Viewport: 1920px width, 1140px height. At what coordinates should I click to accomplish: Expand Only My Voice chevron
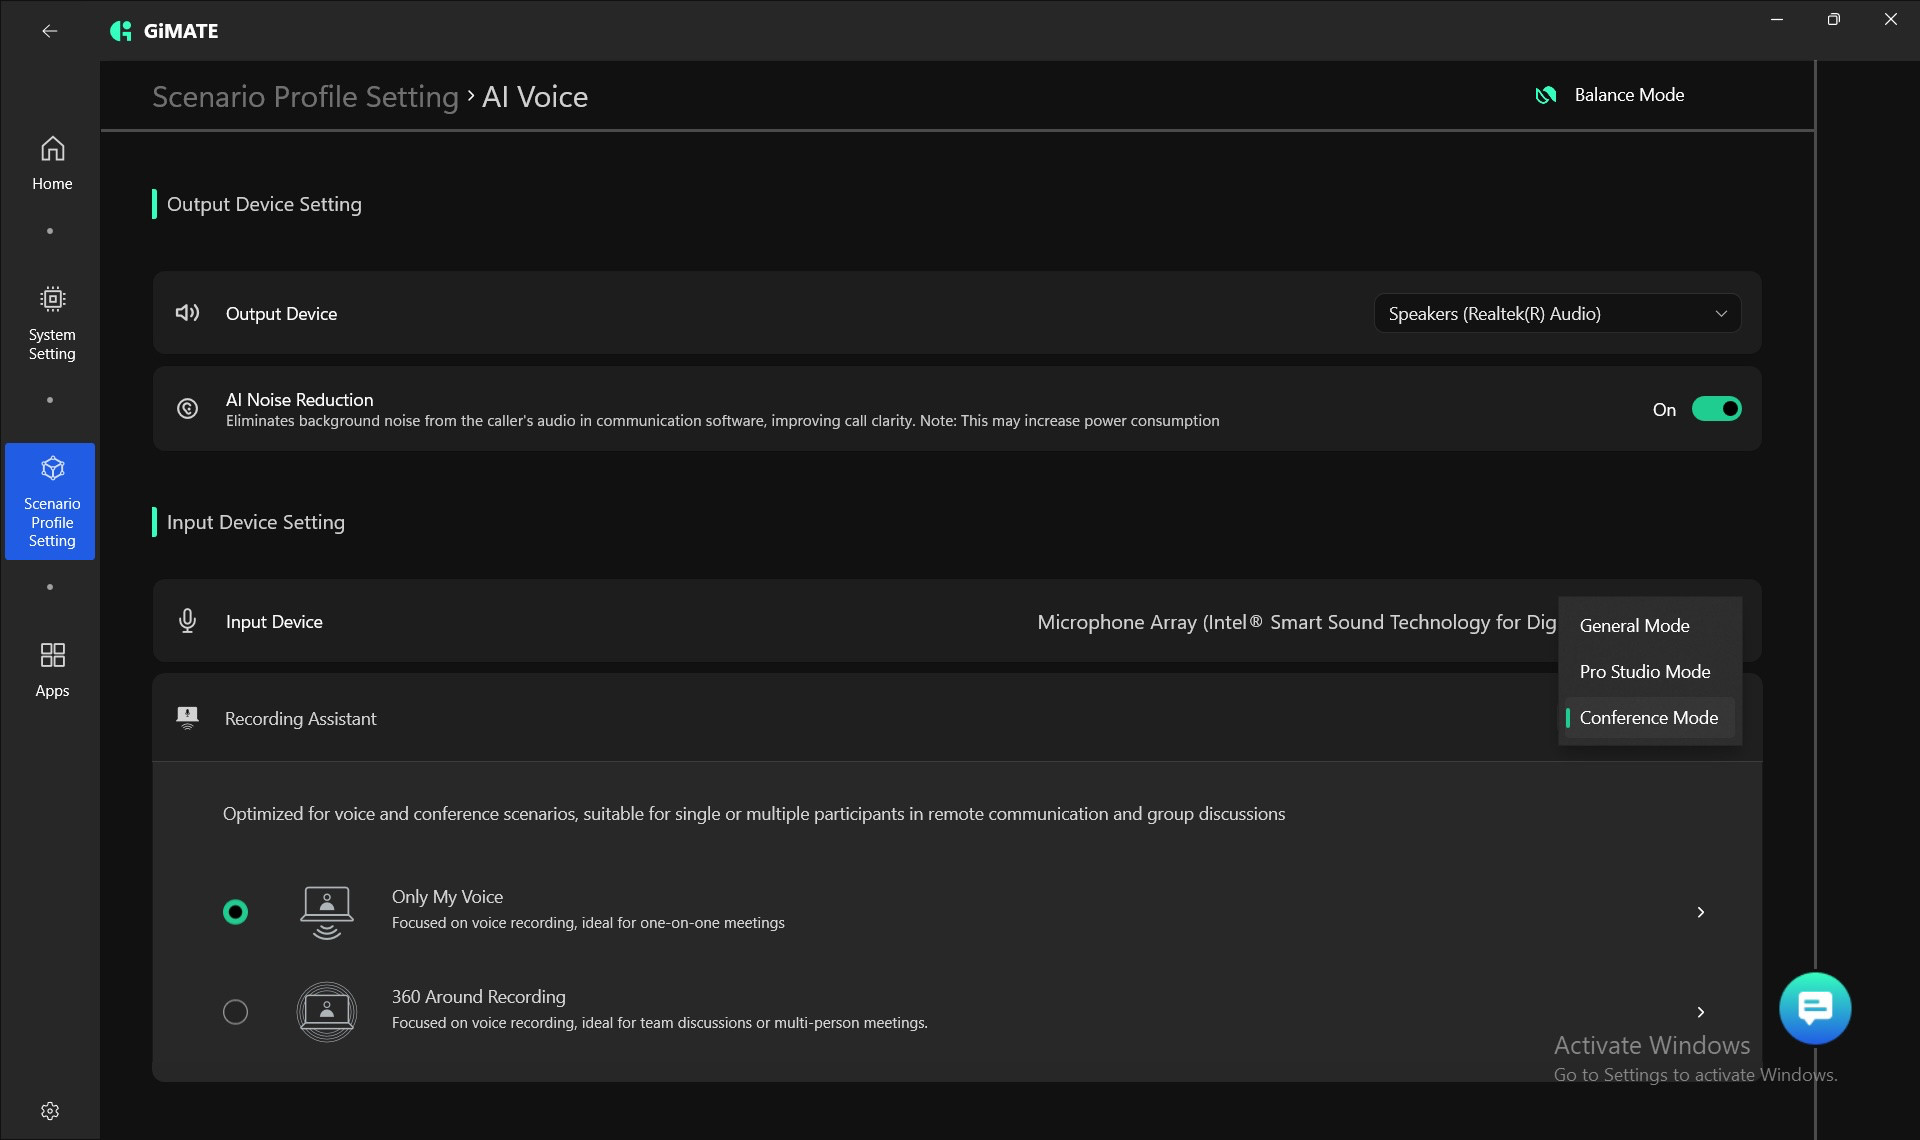click(1700, 912)
